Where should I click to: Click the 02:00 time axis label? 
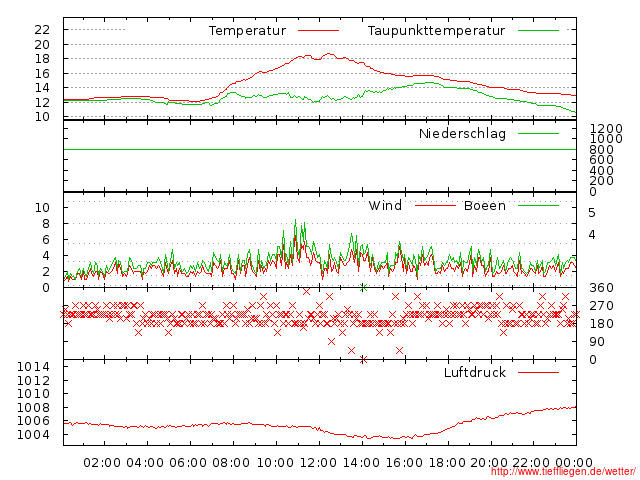tap(102, 462)
